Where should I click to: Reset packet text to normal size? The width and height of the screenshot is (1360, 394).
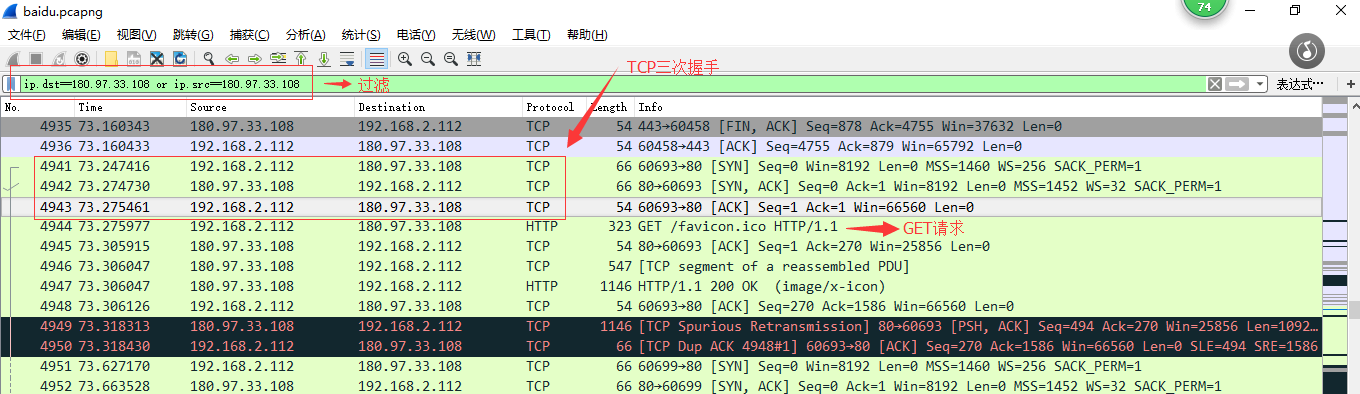coord(451,59)
